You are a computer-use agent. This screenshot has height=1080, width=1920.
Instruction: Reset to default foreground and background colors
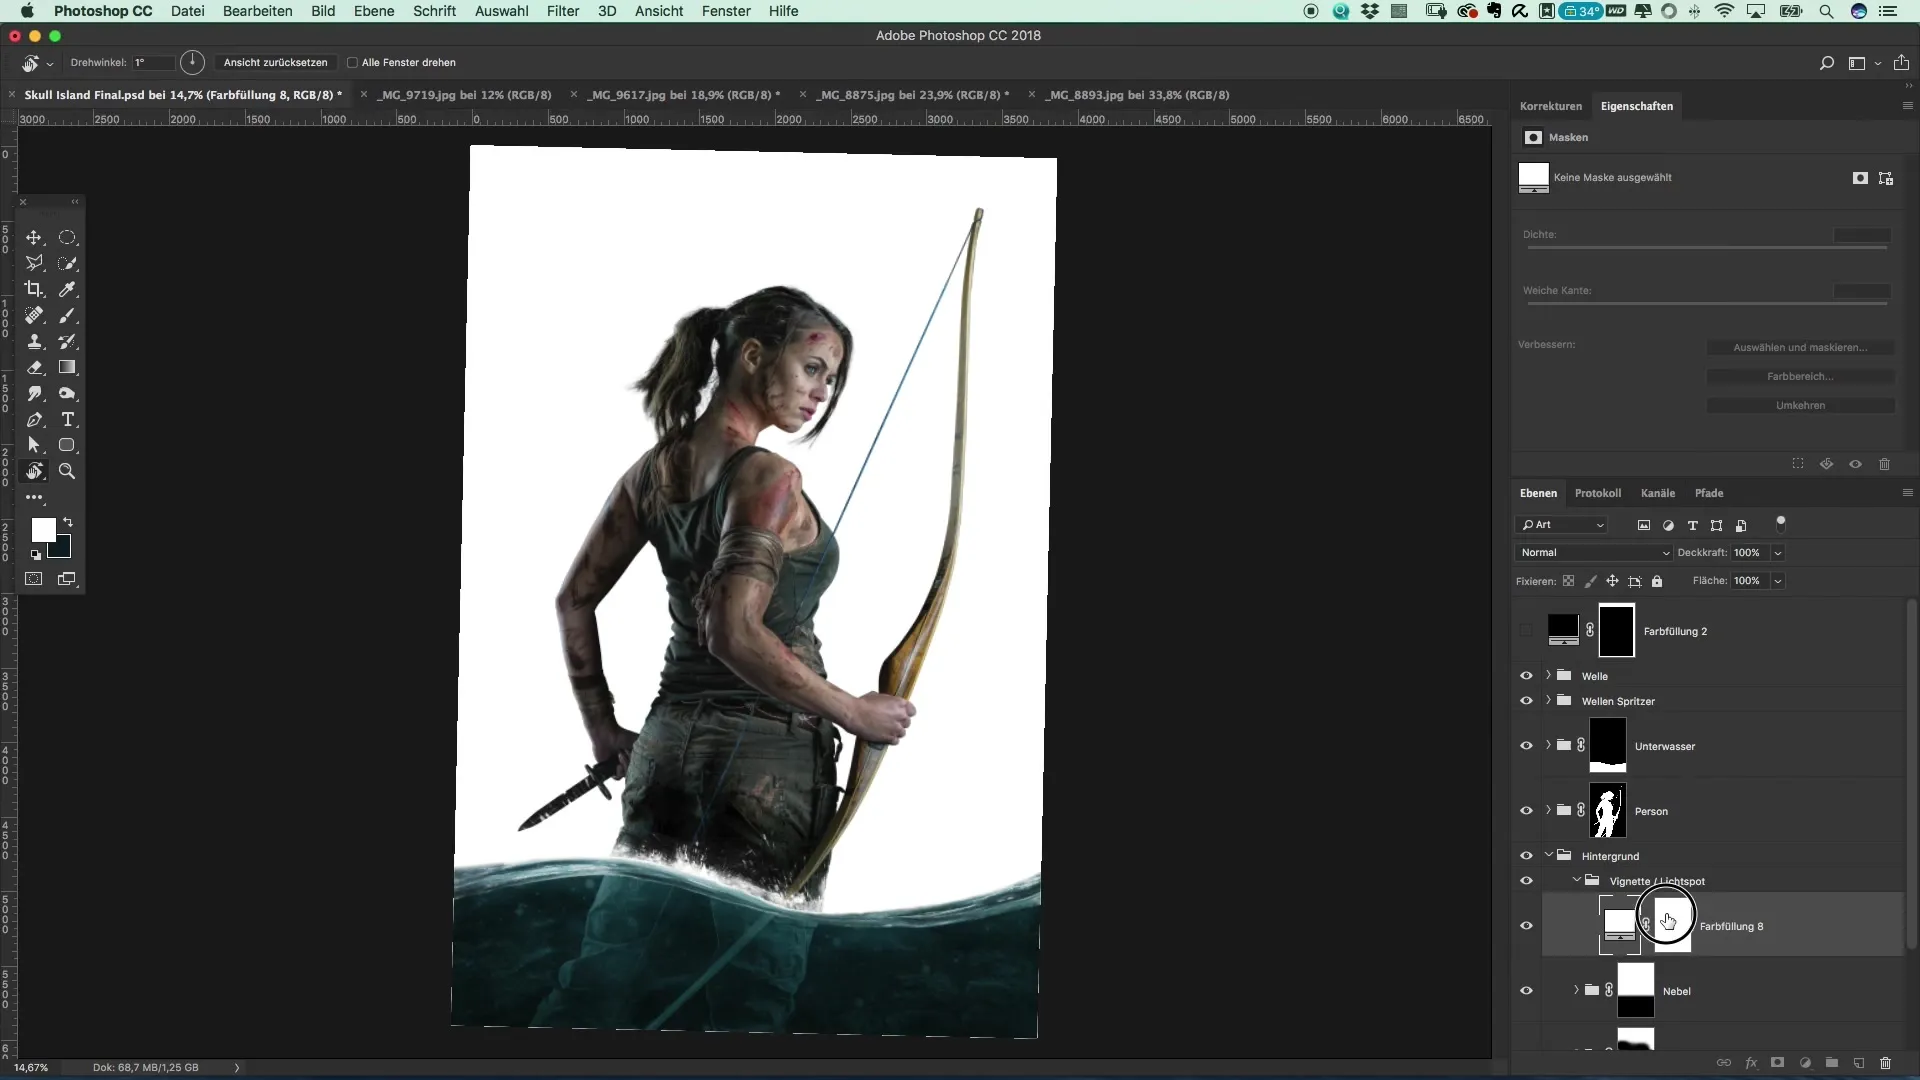click(x=36, y=554)
